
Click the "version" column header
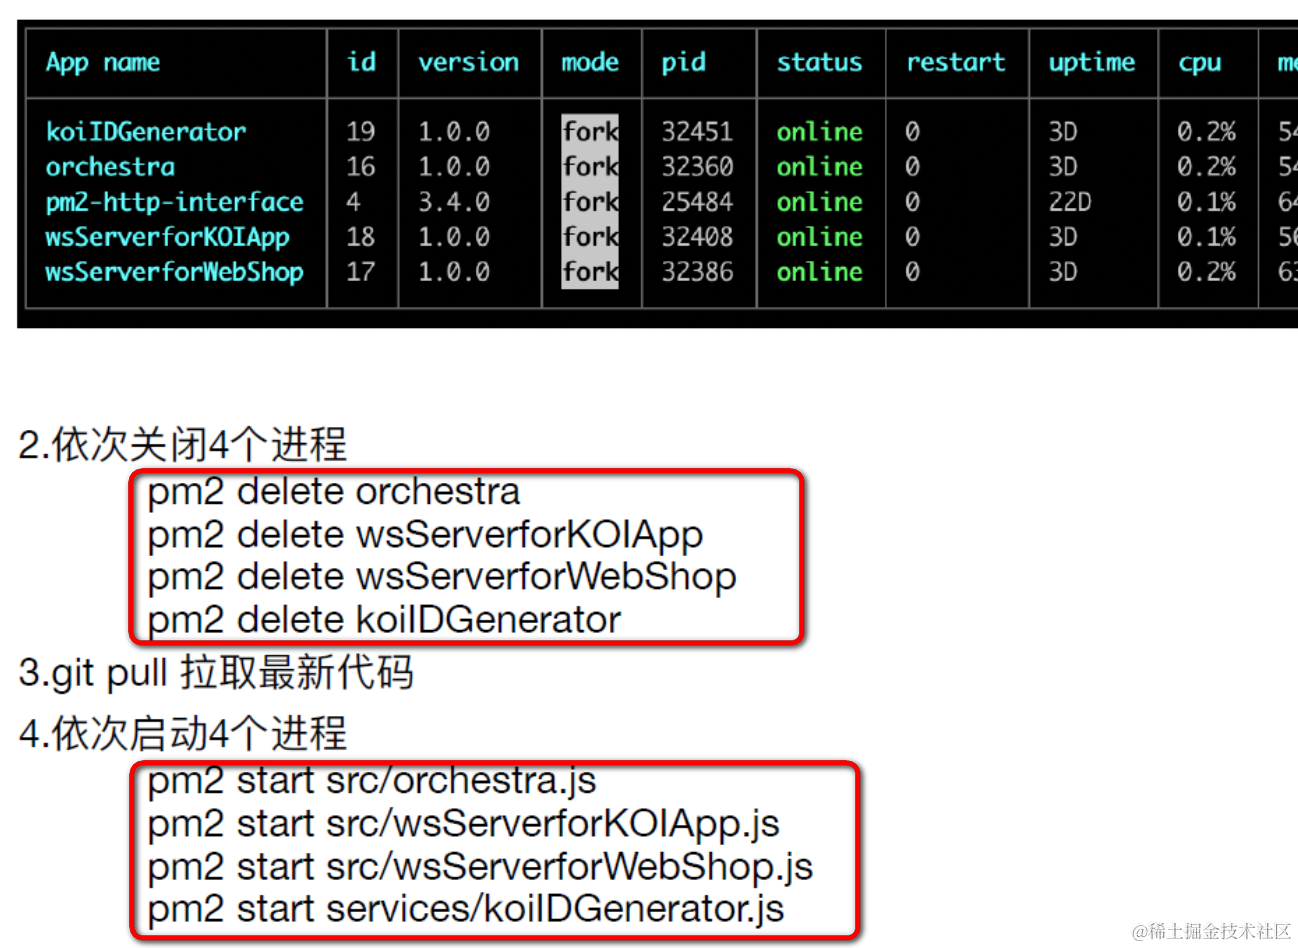468,63
